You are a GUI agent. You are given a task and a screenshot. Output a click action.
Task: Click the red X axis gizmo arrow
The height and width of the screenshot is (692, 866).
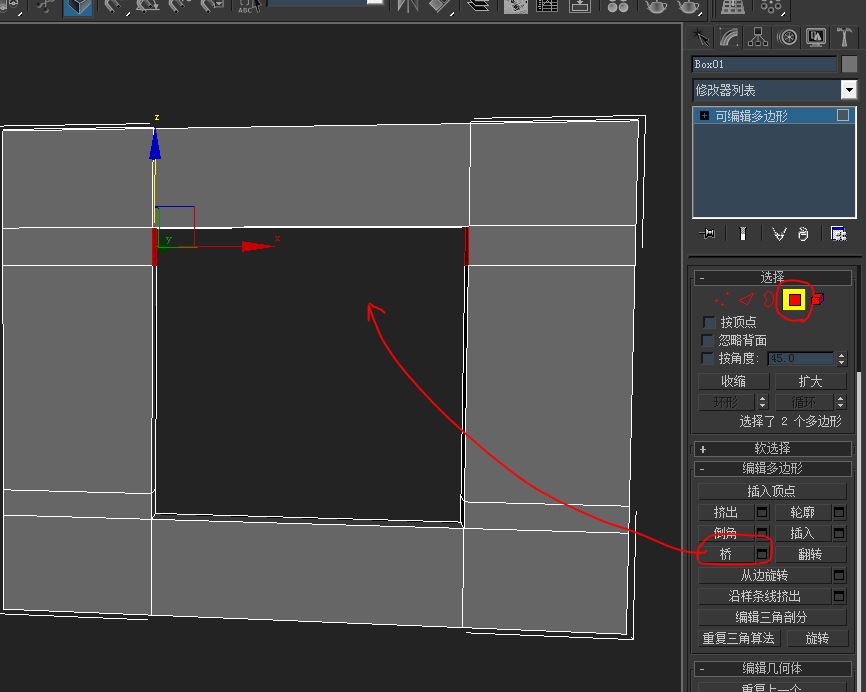(258, 246)
